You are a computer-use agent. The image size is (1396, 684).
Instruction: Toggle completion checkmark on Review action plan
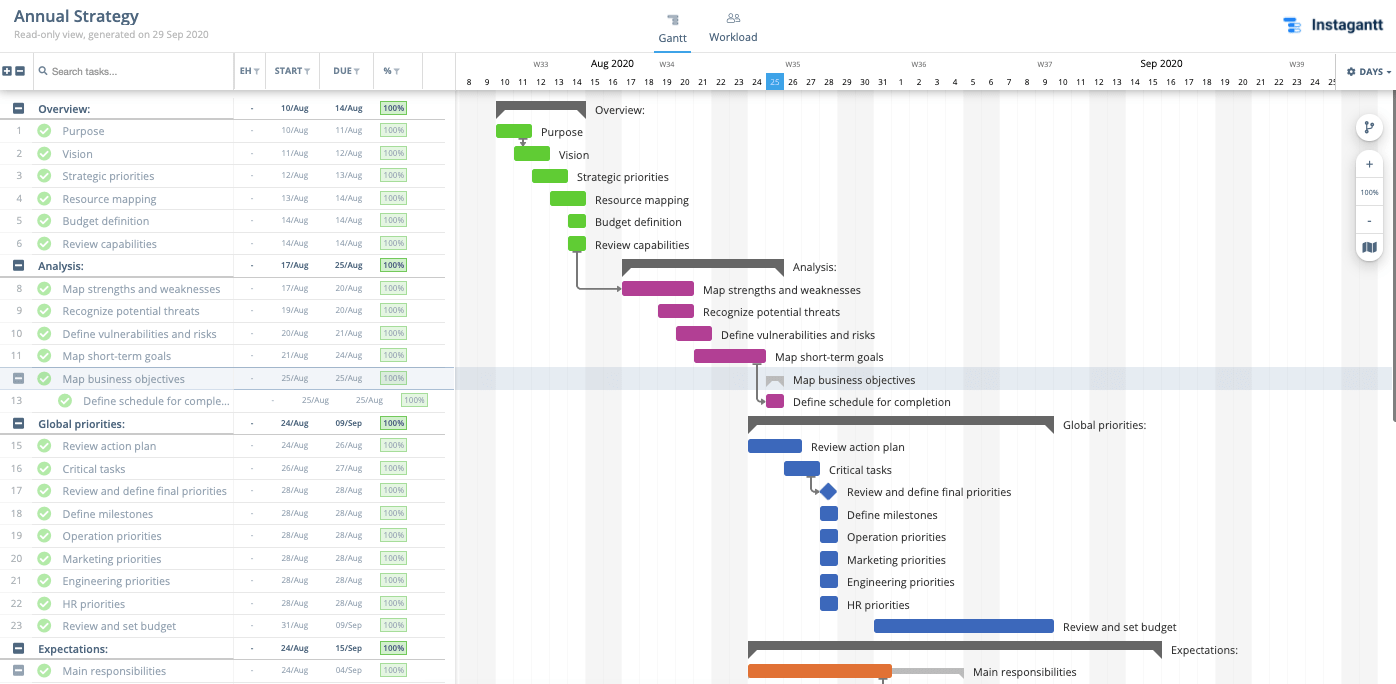(x=42, y=446)
